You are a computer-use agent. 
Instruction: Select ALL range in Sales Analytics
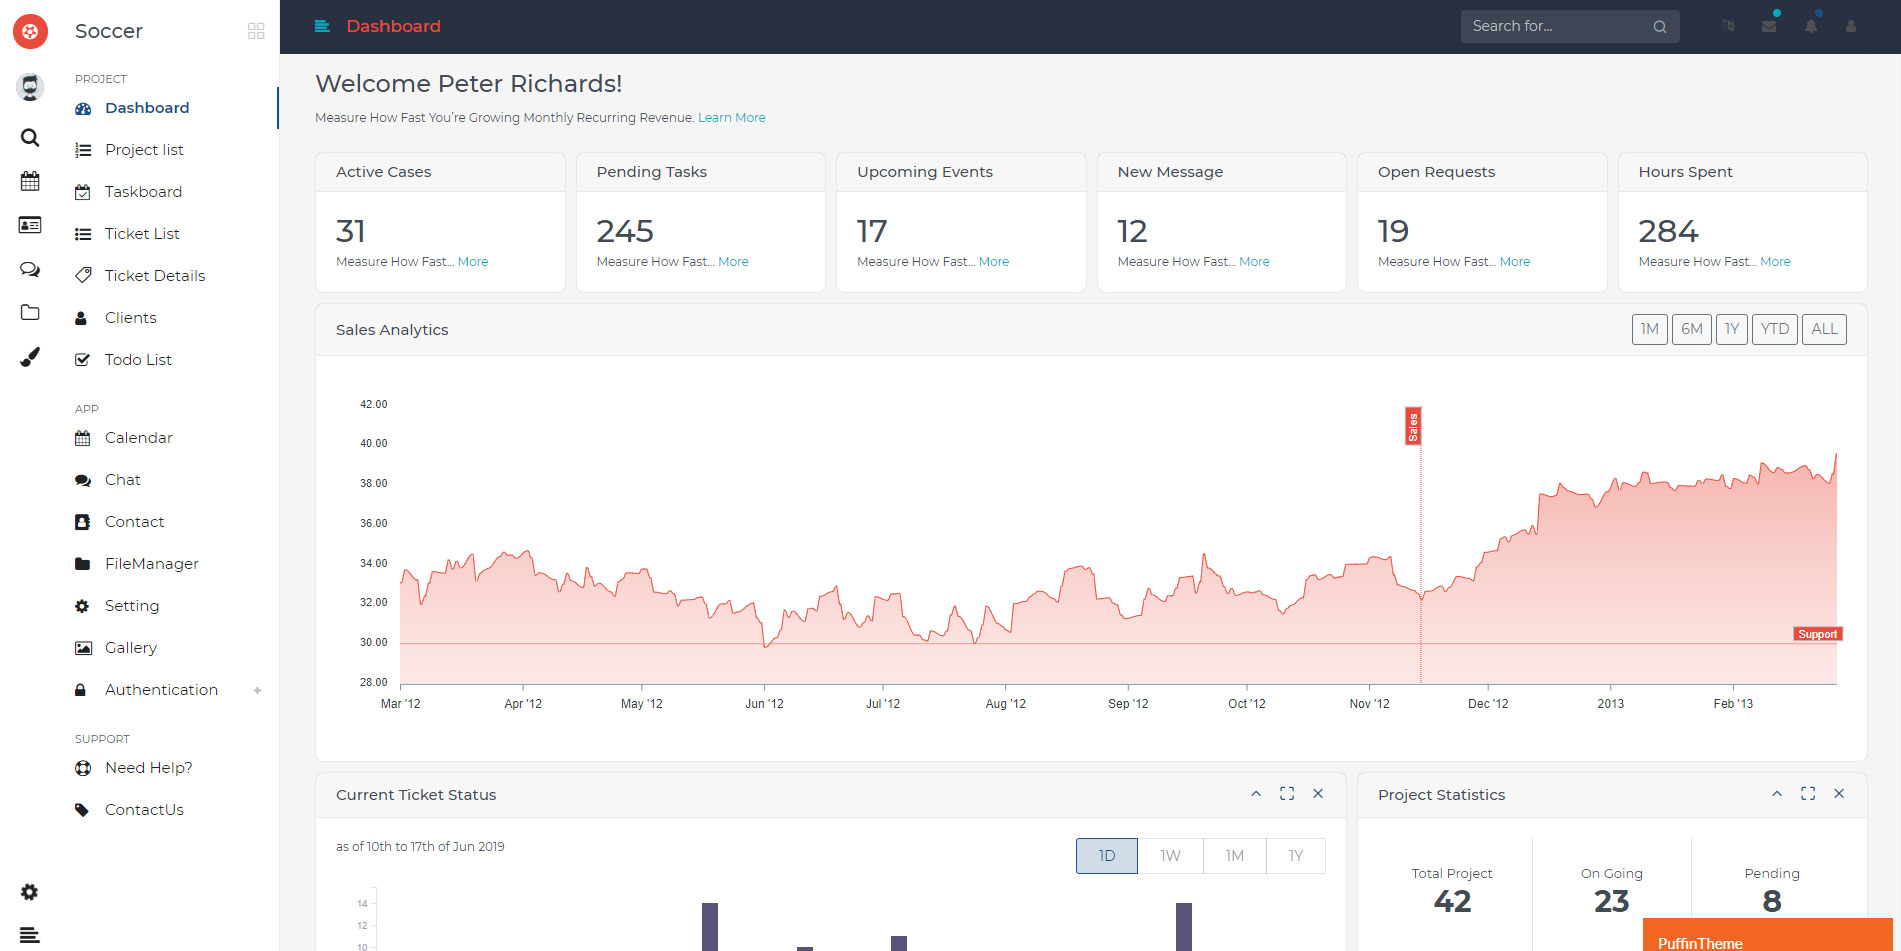click(1824, 329)
